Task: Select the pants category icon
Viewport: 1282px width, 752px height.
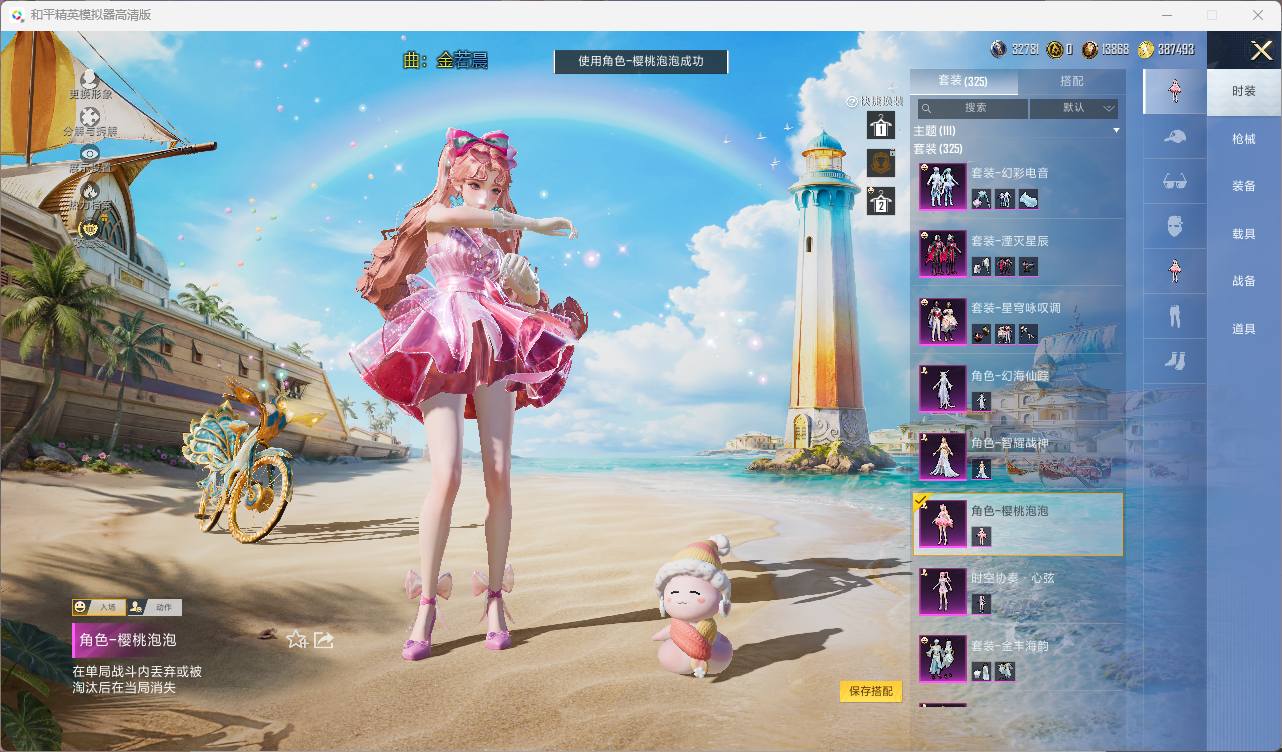Action: pyautogui.click(x=1175, y=315)
